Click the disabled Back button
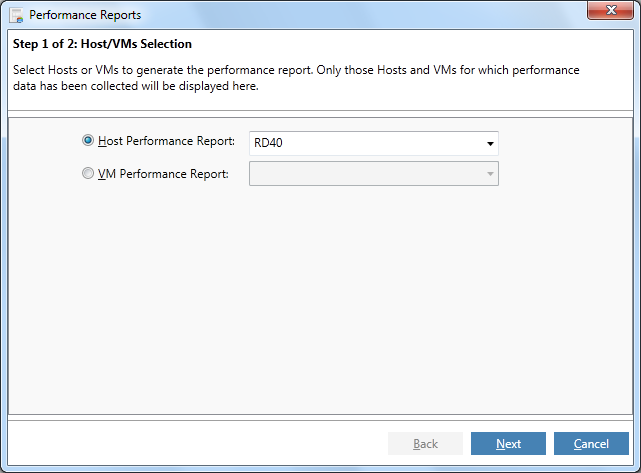Image resolution: width=641 pixels, height=473 pixels. [x=425, y=444]
